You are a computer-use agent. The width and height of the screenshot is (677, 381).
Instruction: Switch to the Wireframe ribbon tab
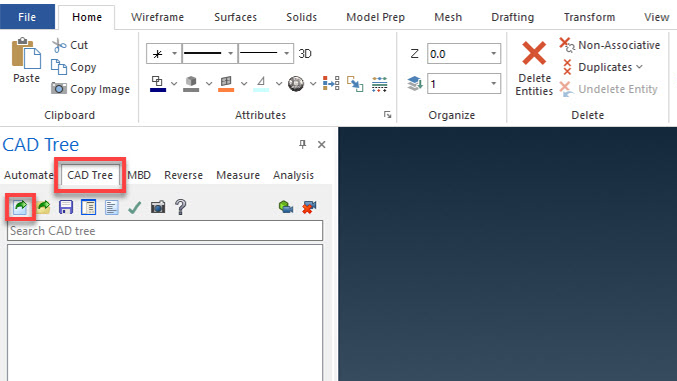157,17
